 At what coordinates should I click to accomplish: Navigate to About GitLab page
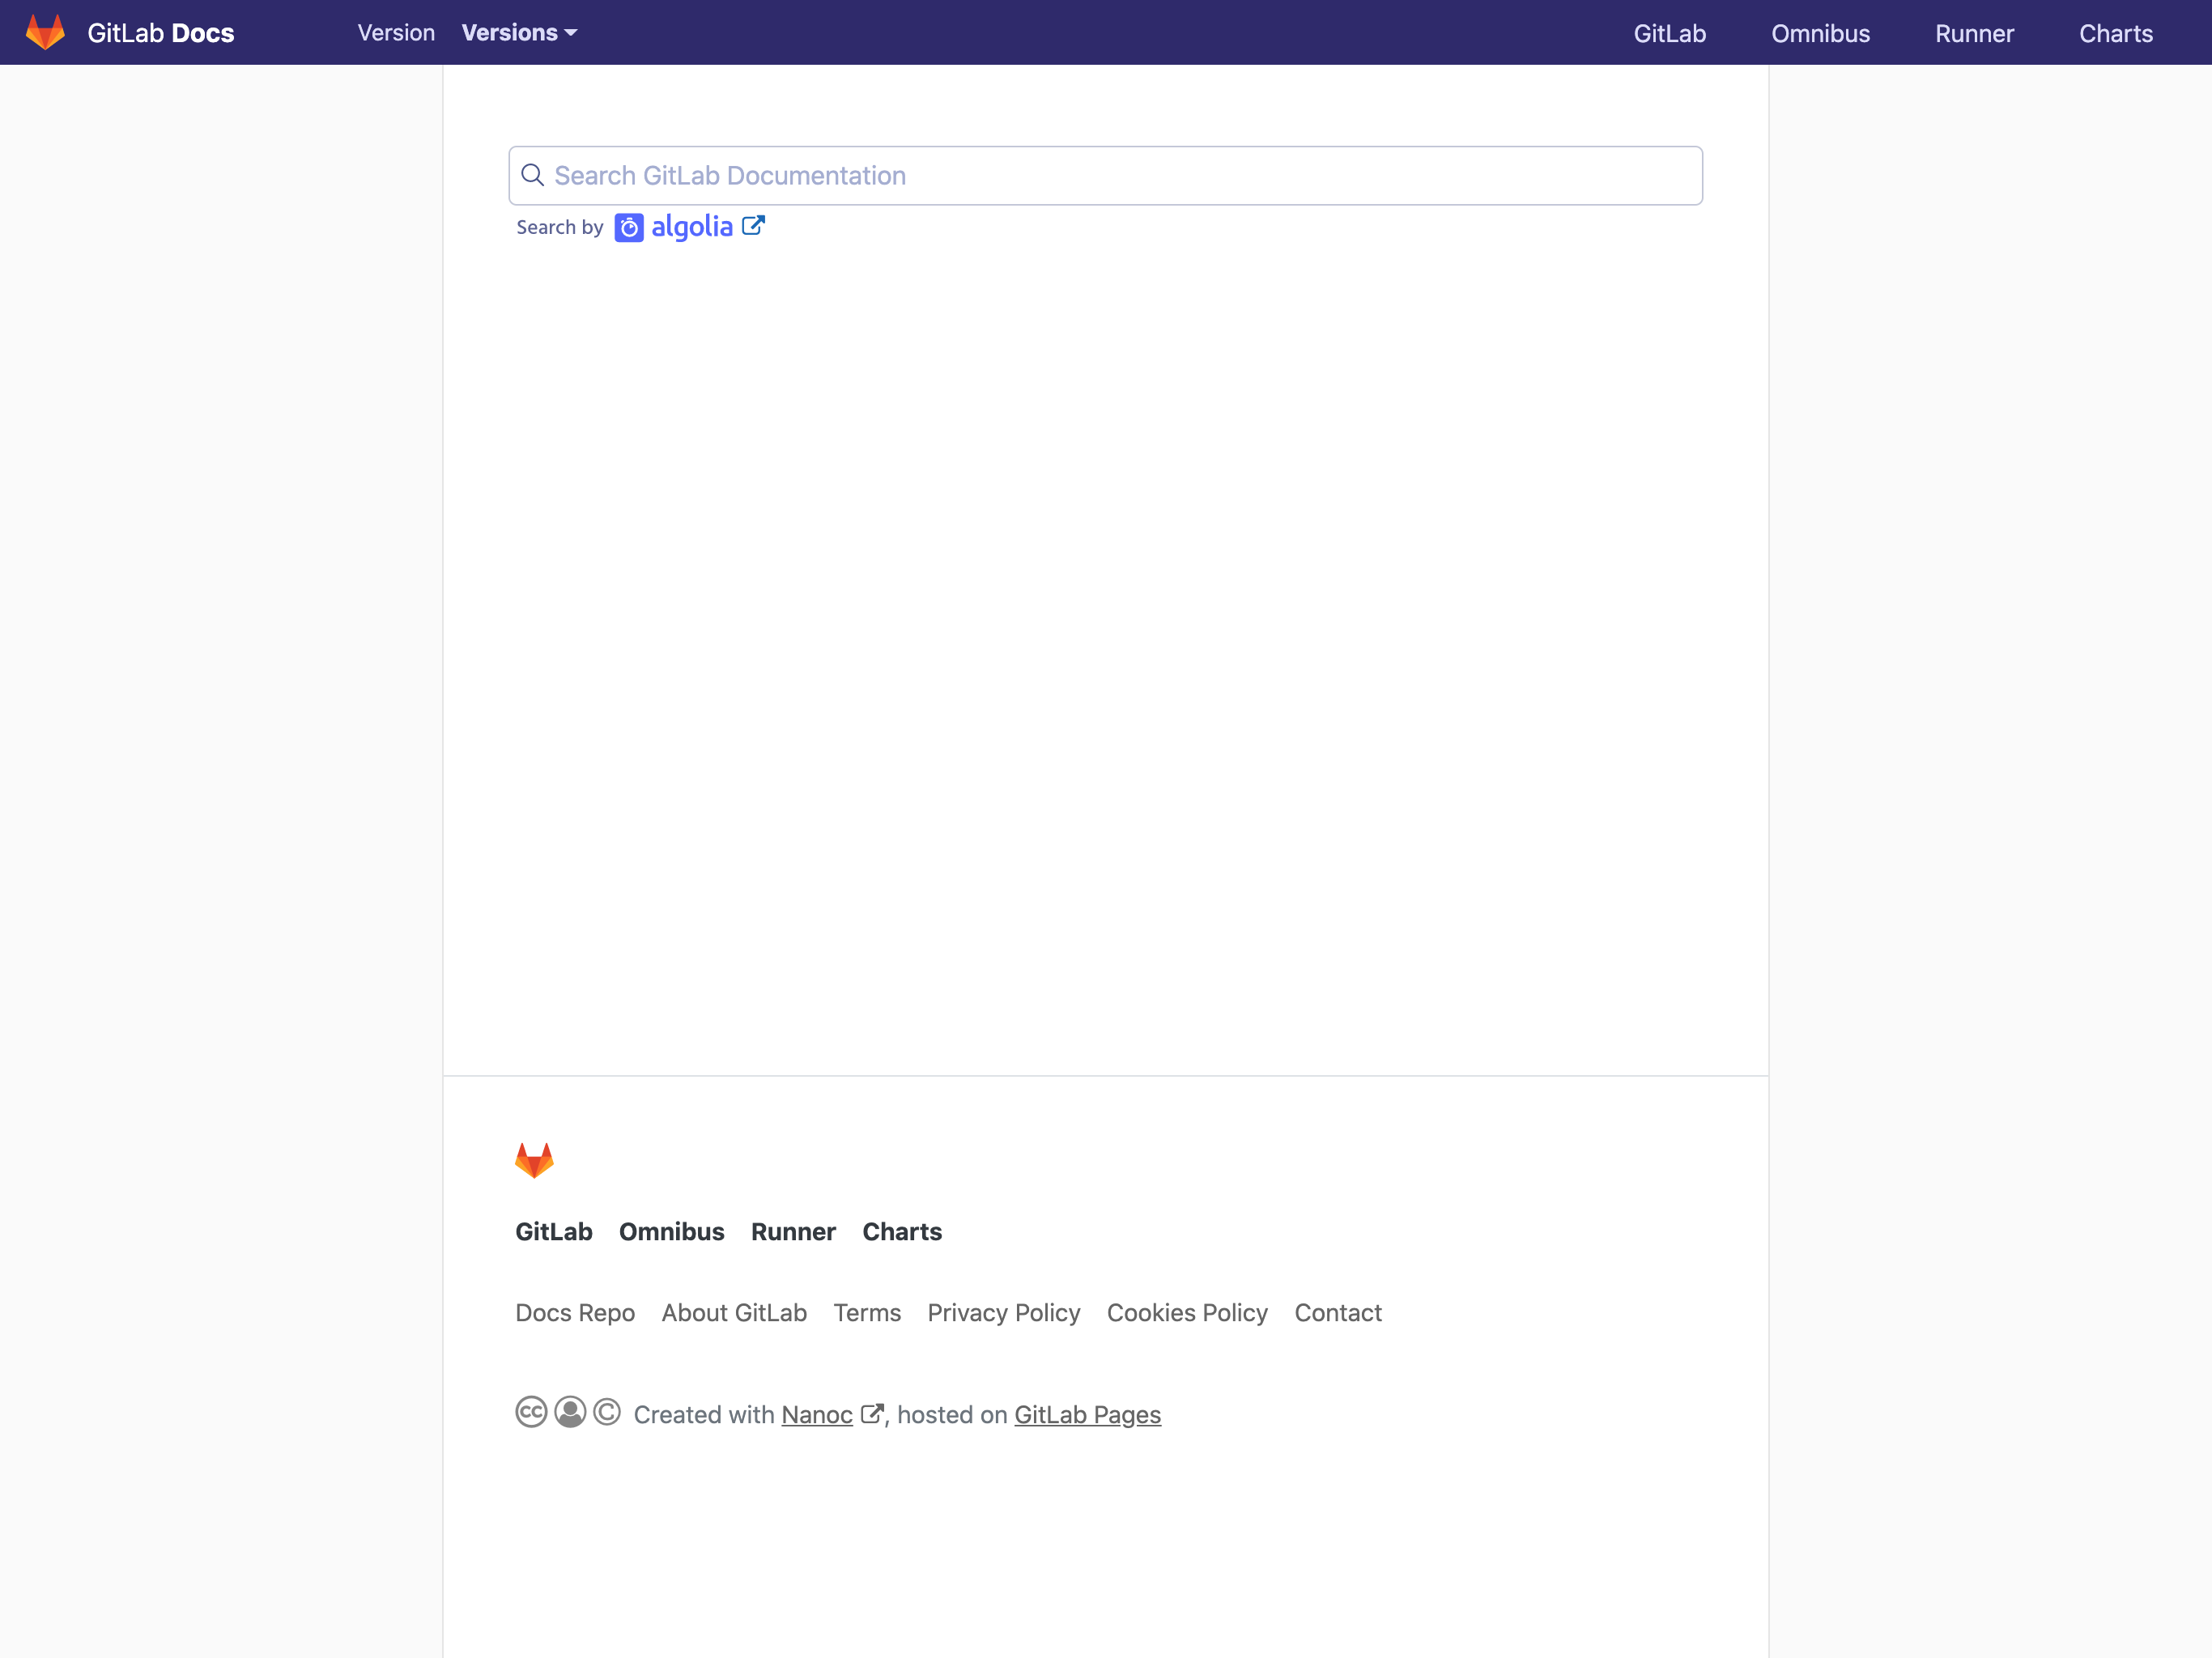734,1313
